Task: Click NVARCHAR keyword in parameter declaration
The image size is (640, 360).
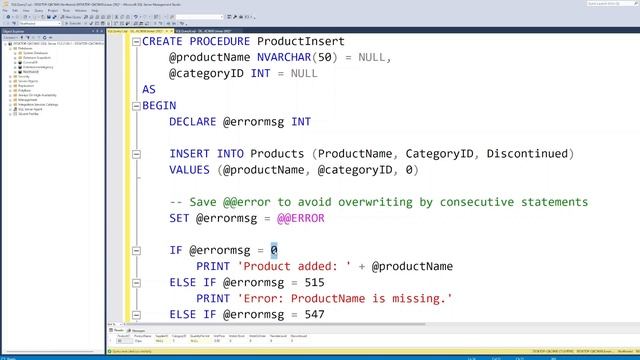Action: click(x=284, y=58)
